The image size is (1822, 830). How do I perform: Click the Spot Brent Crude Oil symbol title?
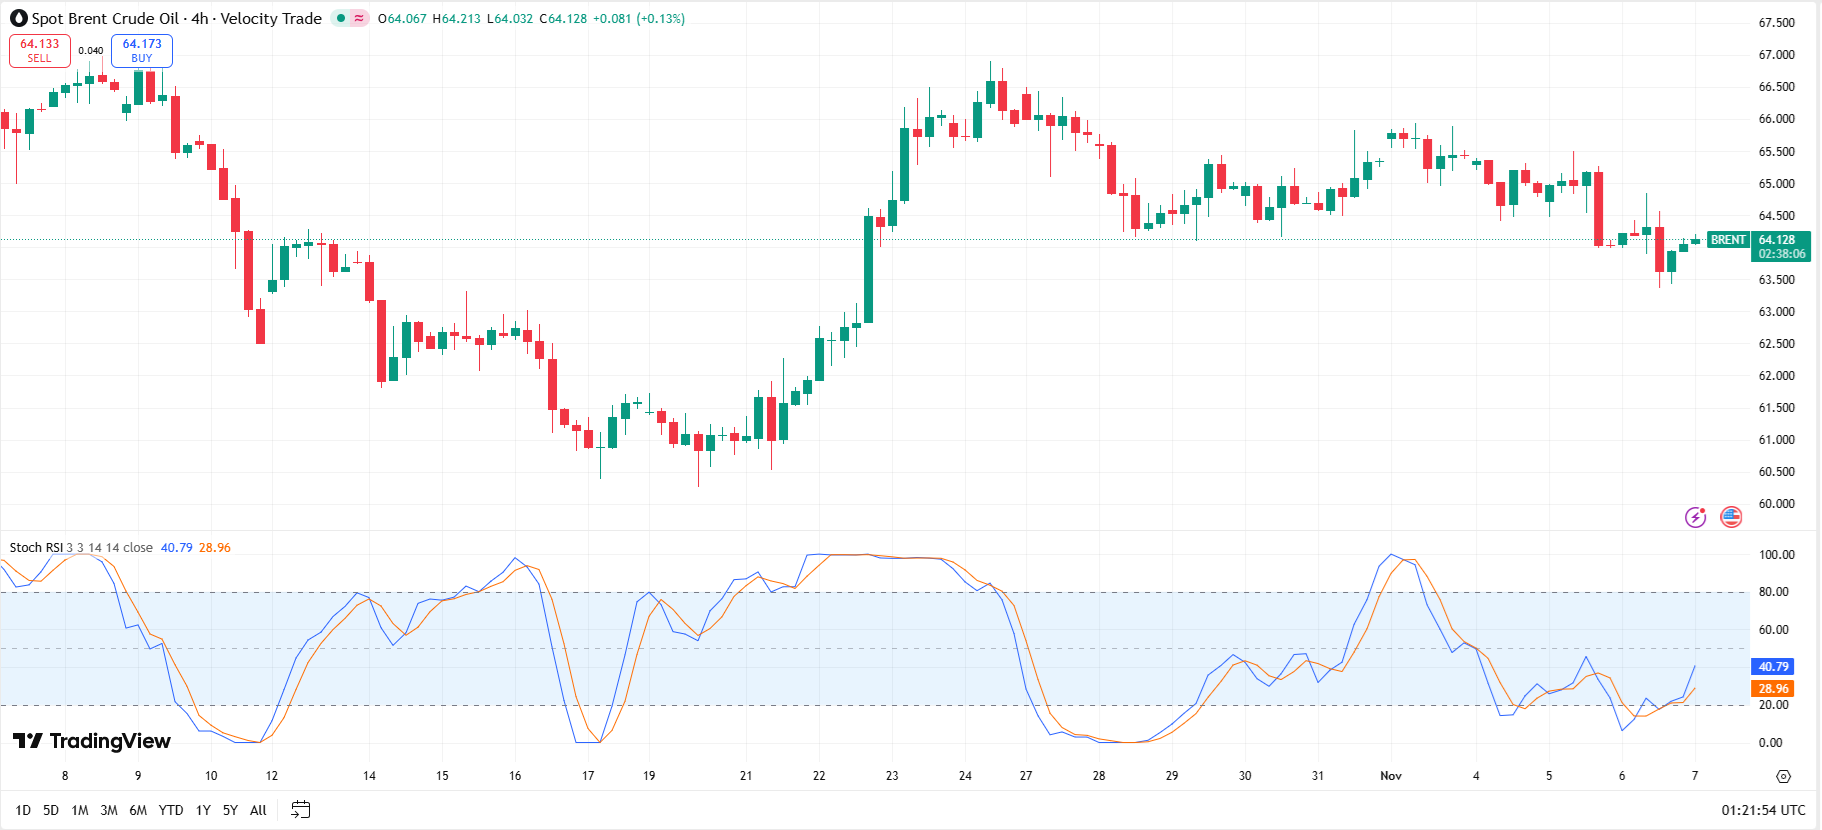105,18
